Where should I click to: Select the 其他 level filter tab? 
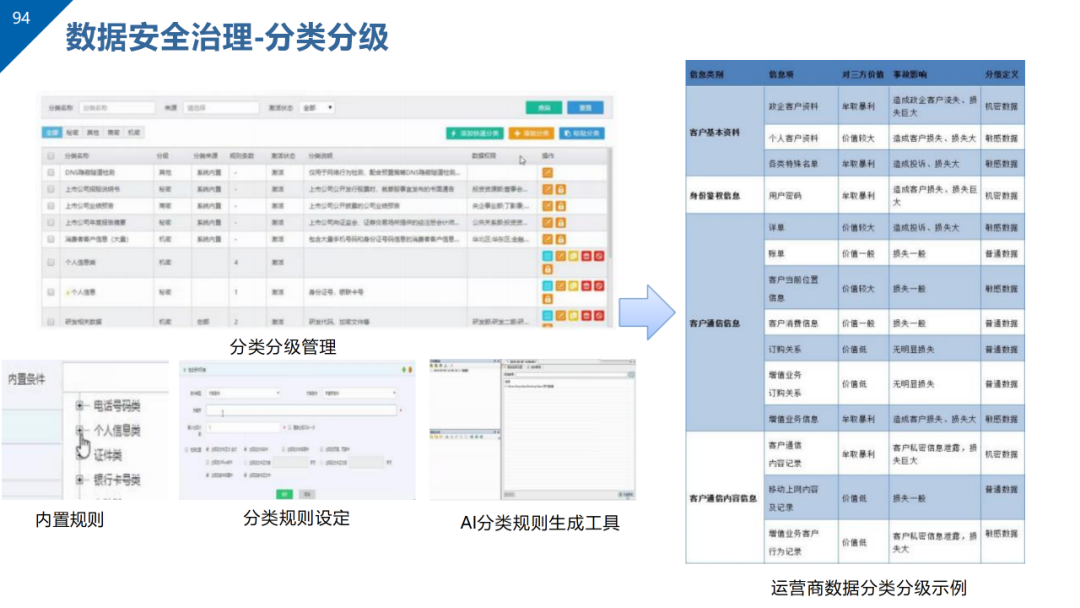[x=94, y=132]
